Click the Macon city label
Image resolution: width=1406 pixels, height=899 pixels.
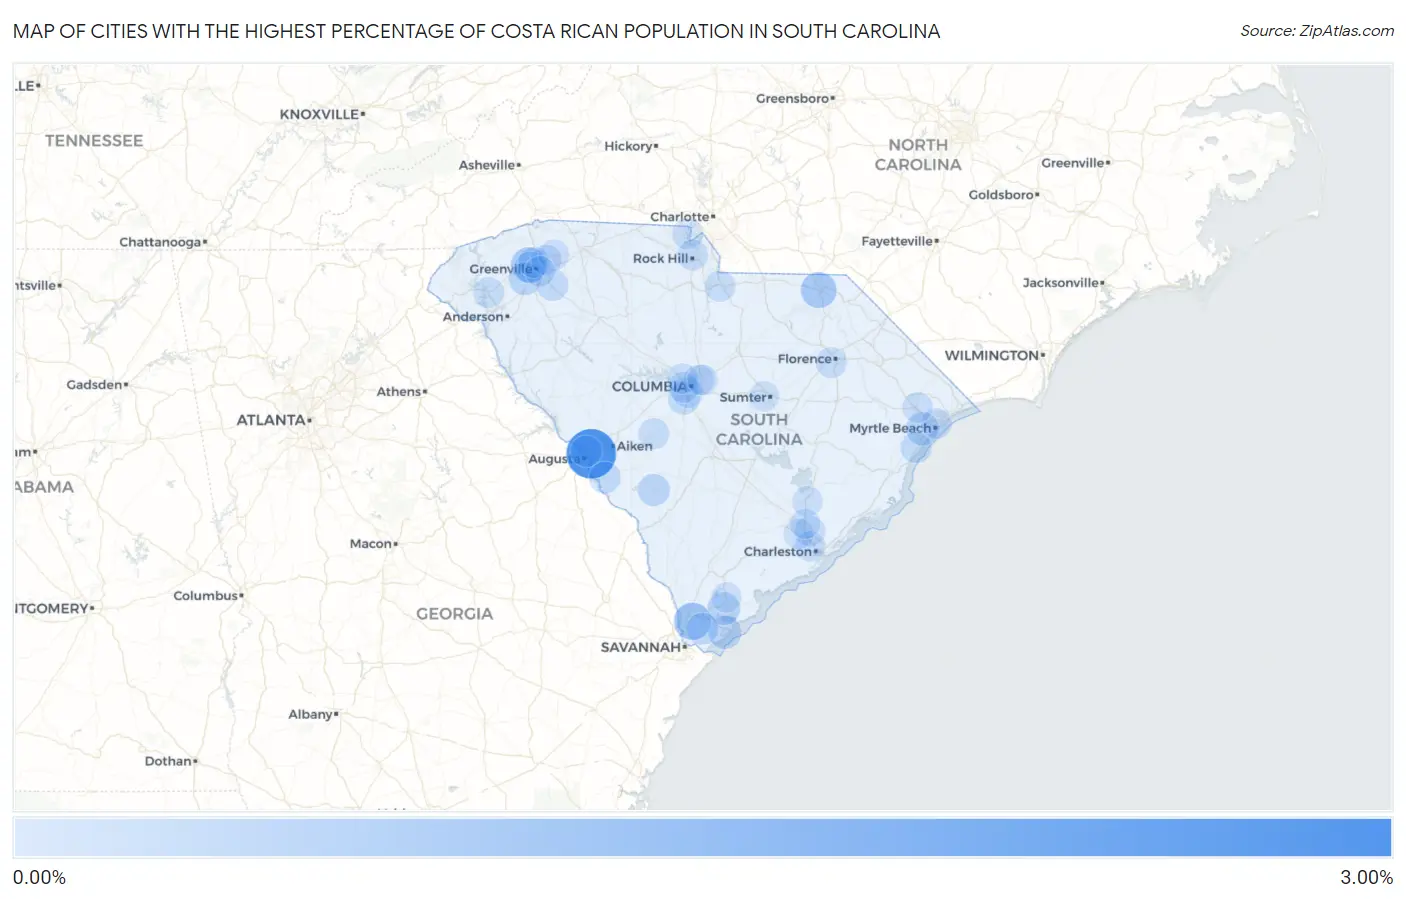pyautogui.click(x=371, y=544)
